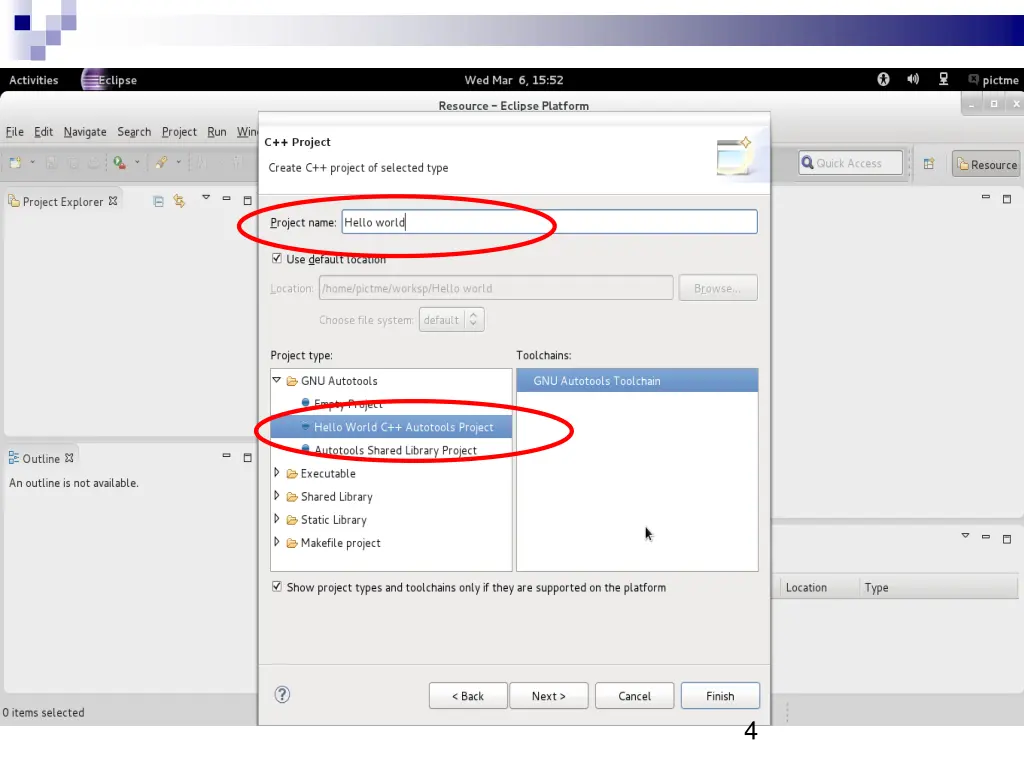Click the annotation marker toolbar icon
The height and width of the screenshot is (768, 1024).
161,162
